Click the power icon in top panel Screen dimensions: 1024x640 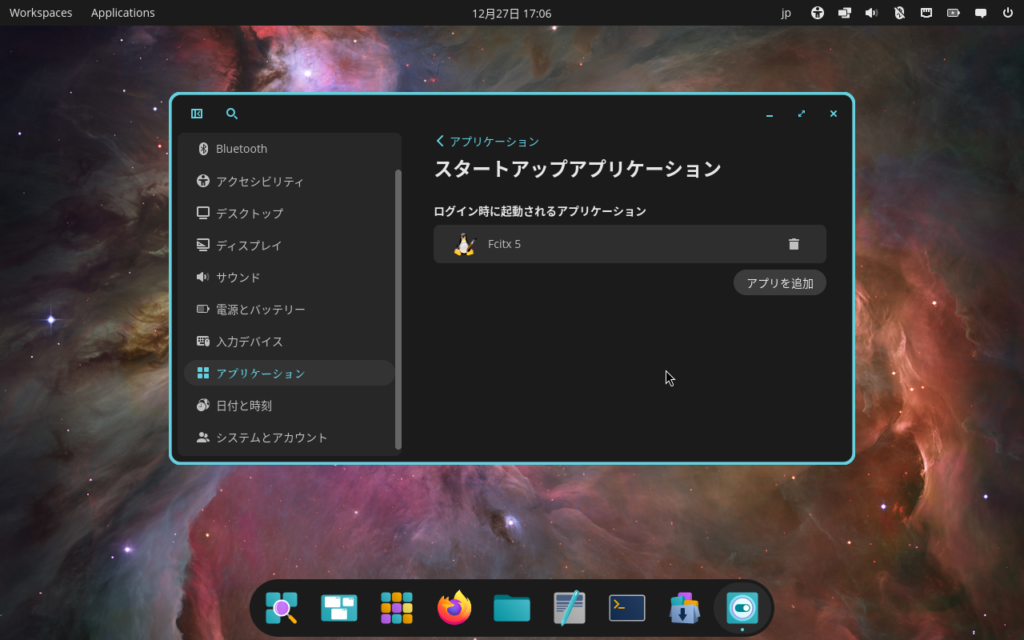(x=1007, y=13)
